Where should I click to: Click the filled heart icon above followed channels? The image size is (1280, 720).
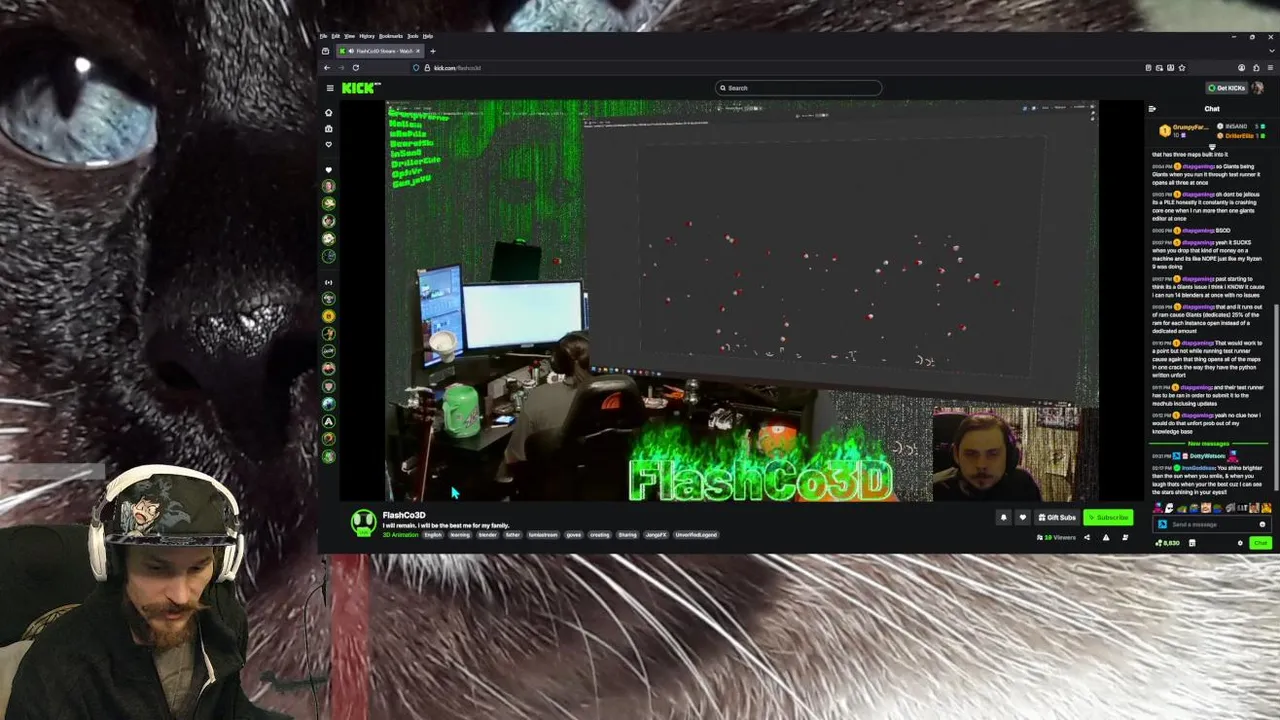tap(328, 170)
